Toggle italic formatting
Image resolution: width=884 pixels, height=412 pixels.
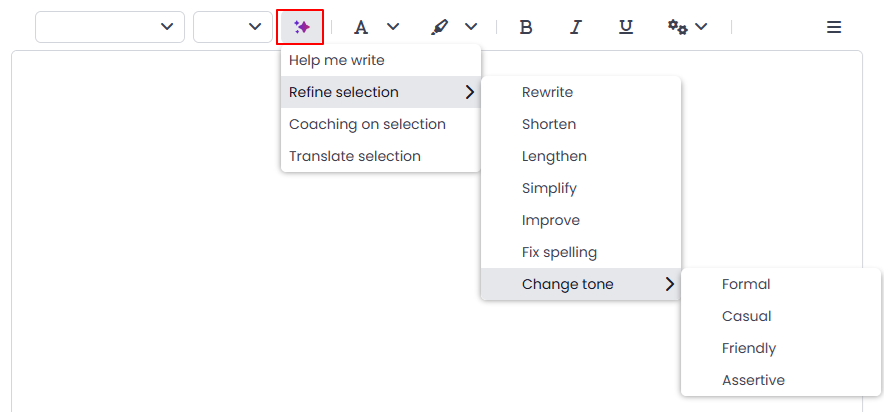575,27
